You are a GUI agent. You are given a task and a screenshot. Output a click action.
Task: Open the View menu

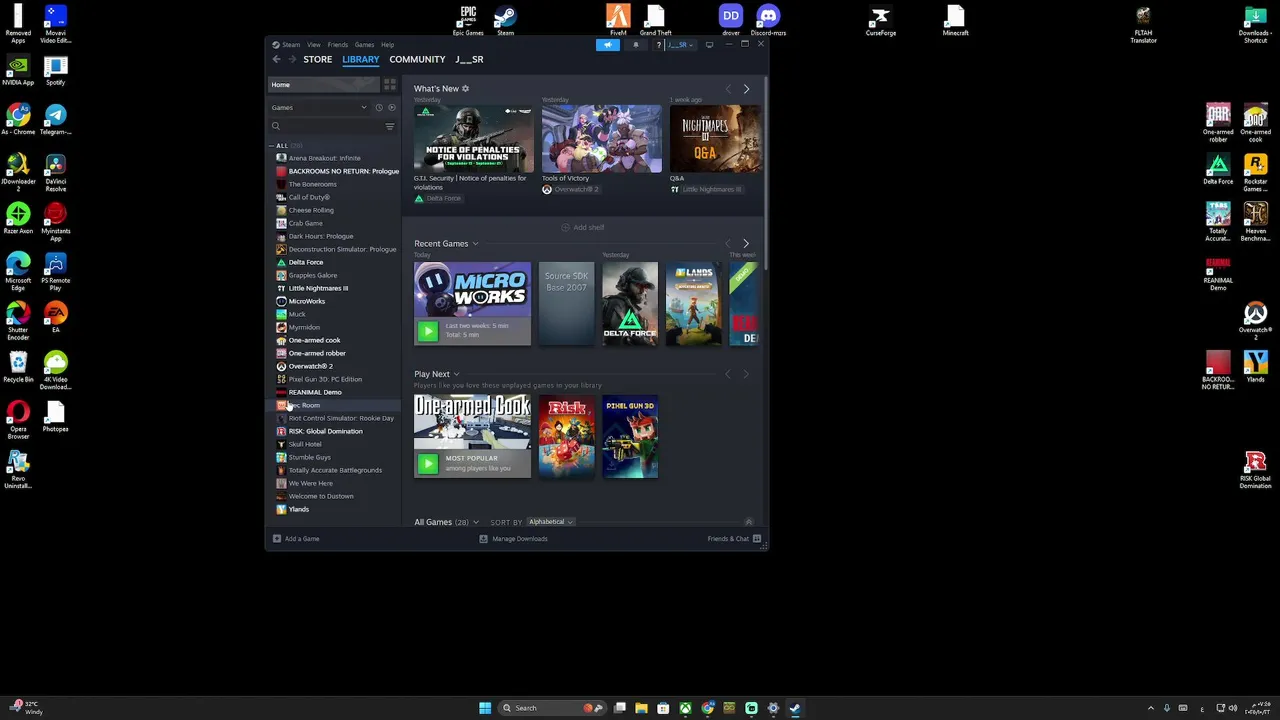[314, 45]
